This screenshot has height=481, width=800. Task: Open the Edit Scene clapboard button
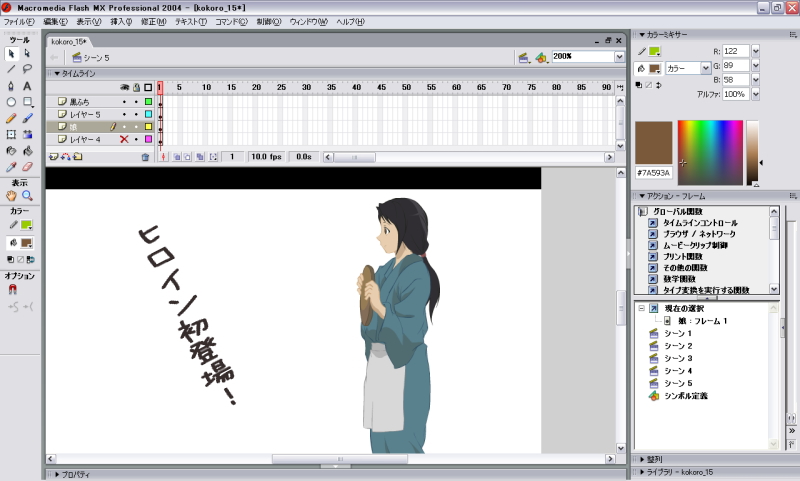[x=523, y=58]
